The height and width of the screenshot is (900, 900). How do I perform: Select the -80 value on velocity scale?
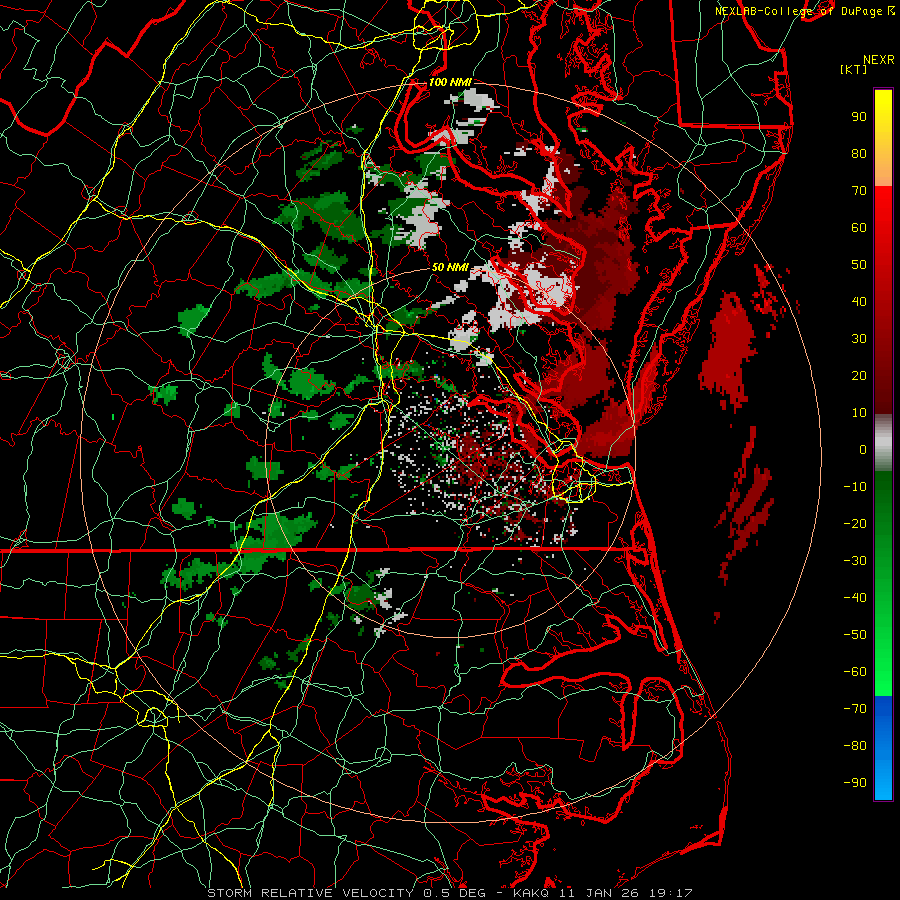(x=855, y=746)
